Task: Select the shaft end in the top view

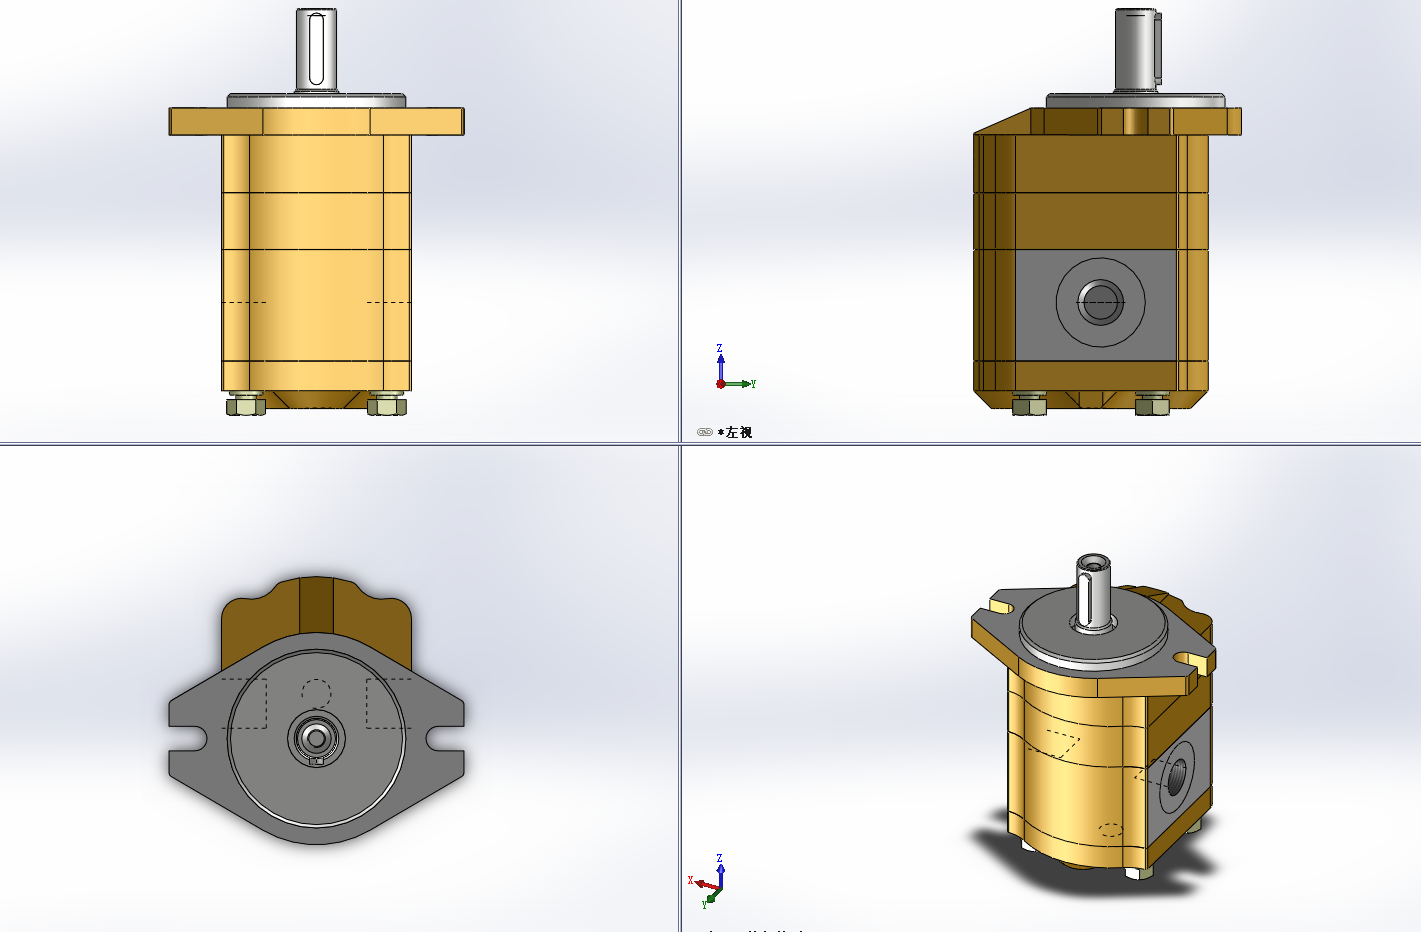Action: (x=316, y=738)
